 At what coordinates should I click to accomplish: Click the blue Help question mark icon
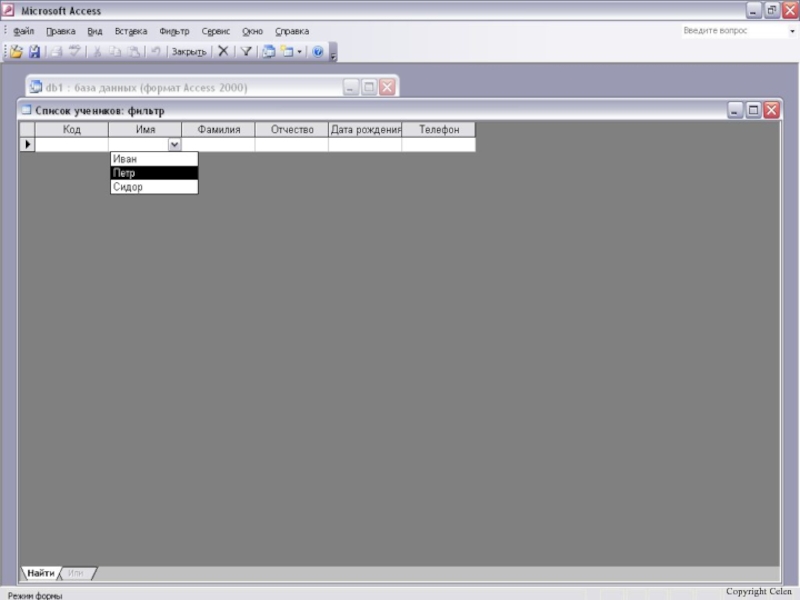point(317,52)
